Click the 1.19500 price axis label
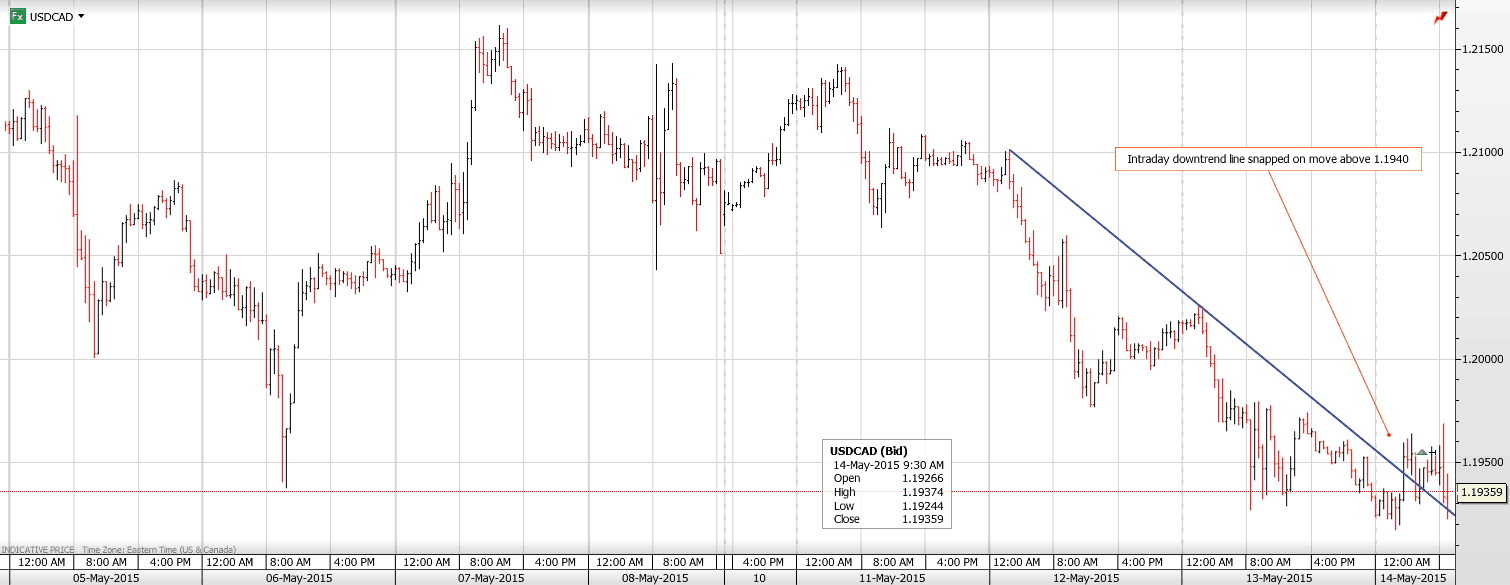This screenshot has width=1510, height=585. coord(1484,462)
